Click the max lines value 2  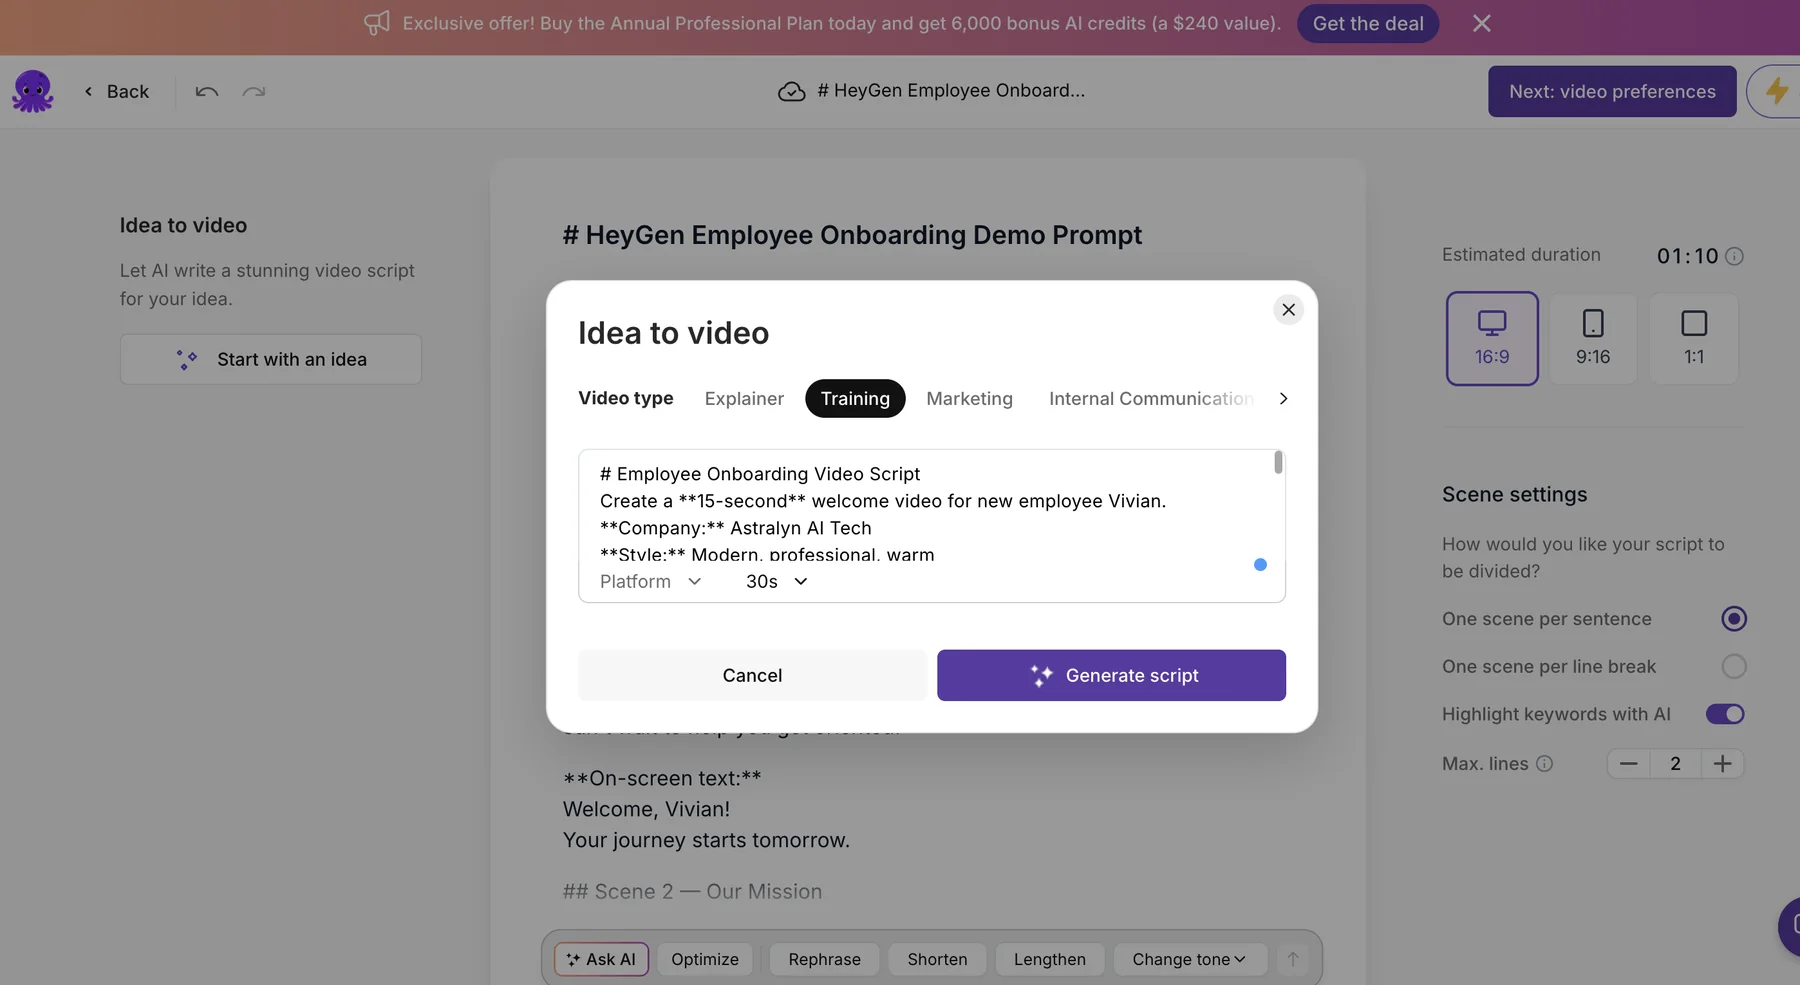click(x=1675, y=764)
